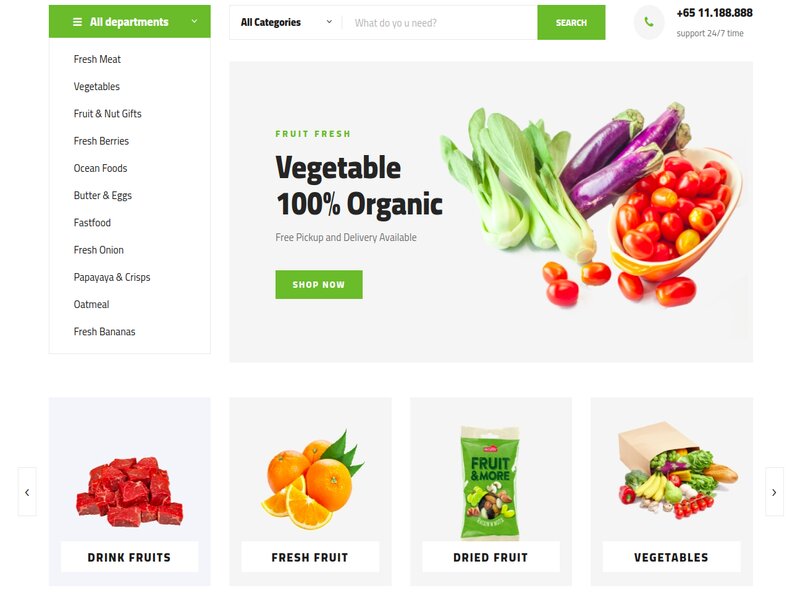Go to previous category with left arrow

27,492
